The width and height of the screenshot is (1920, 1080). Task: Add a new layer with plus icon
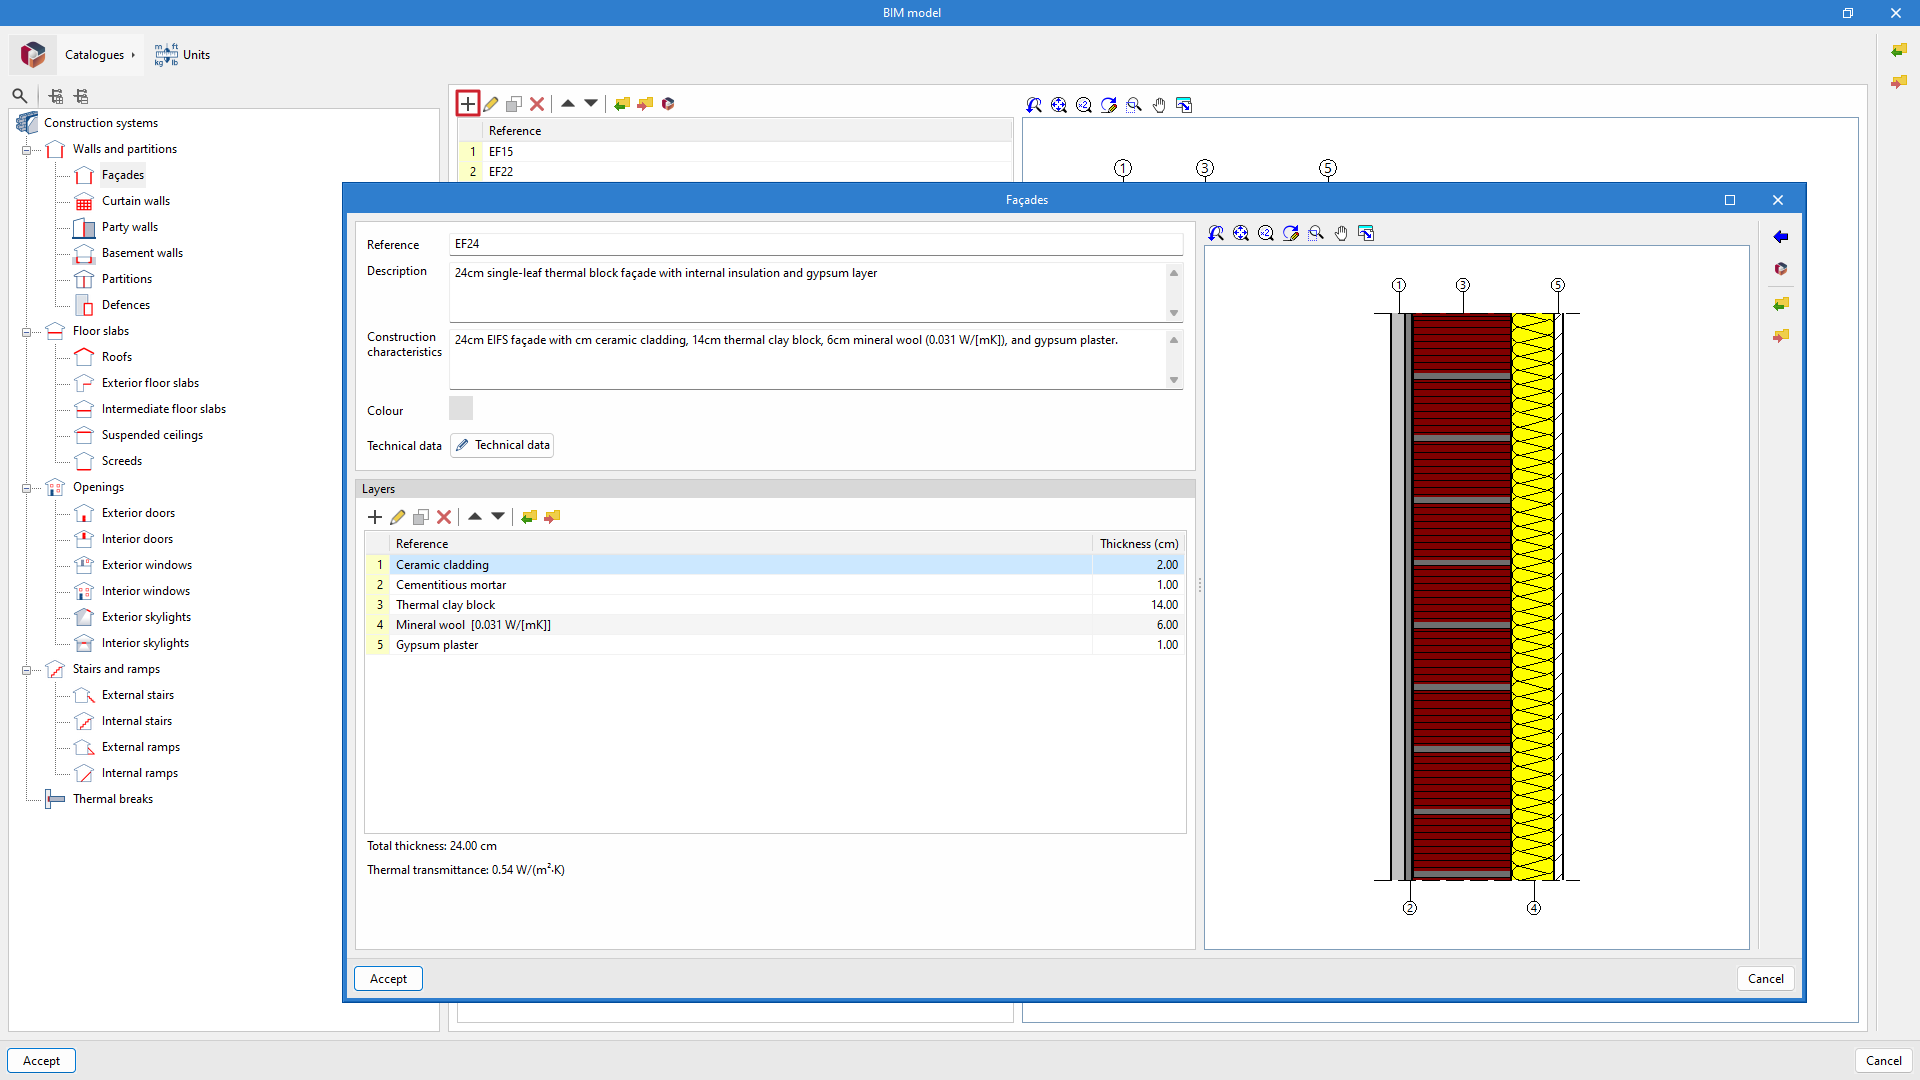point(375,517)
